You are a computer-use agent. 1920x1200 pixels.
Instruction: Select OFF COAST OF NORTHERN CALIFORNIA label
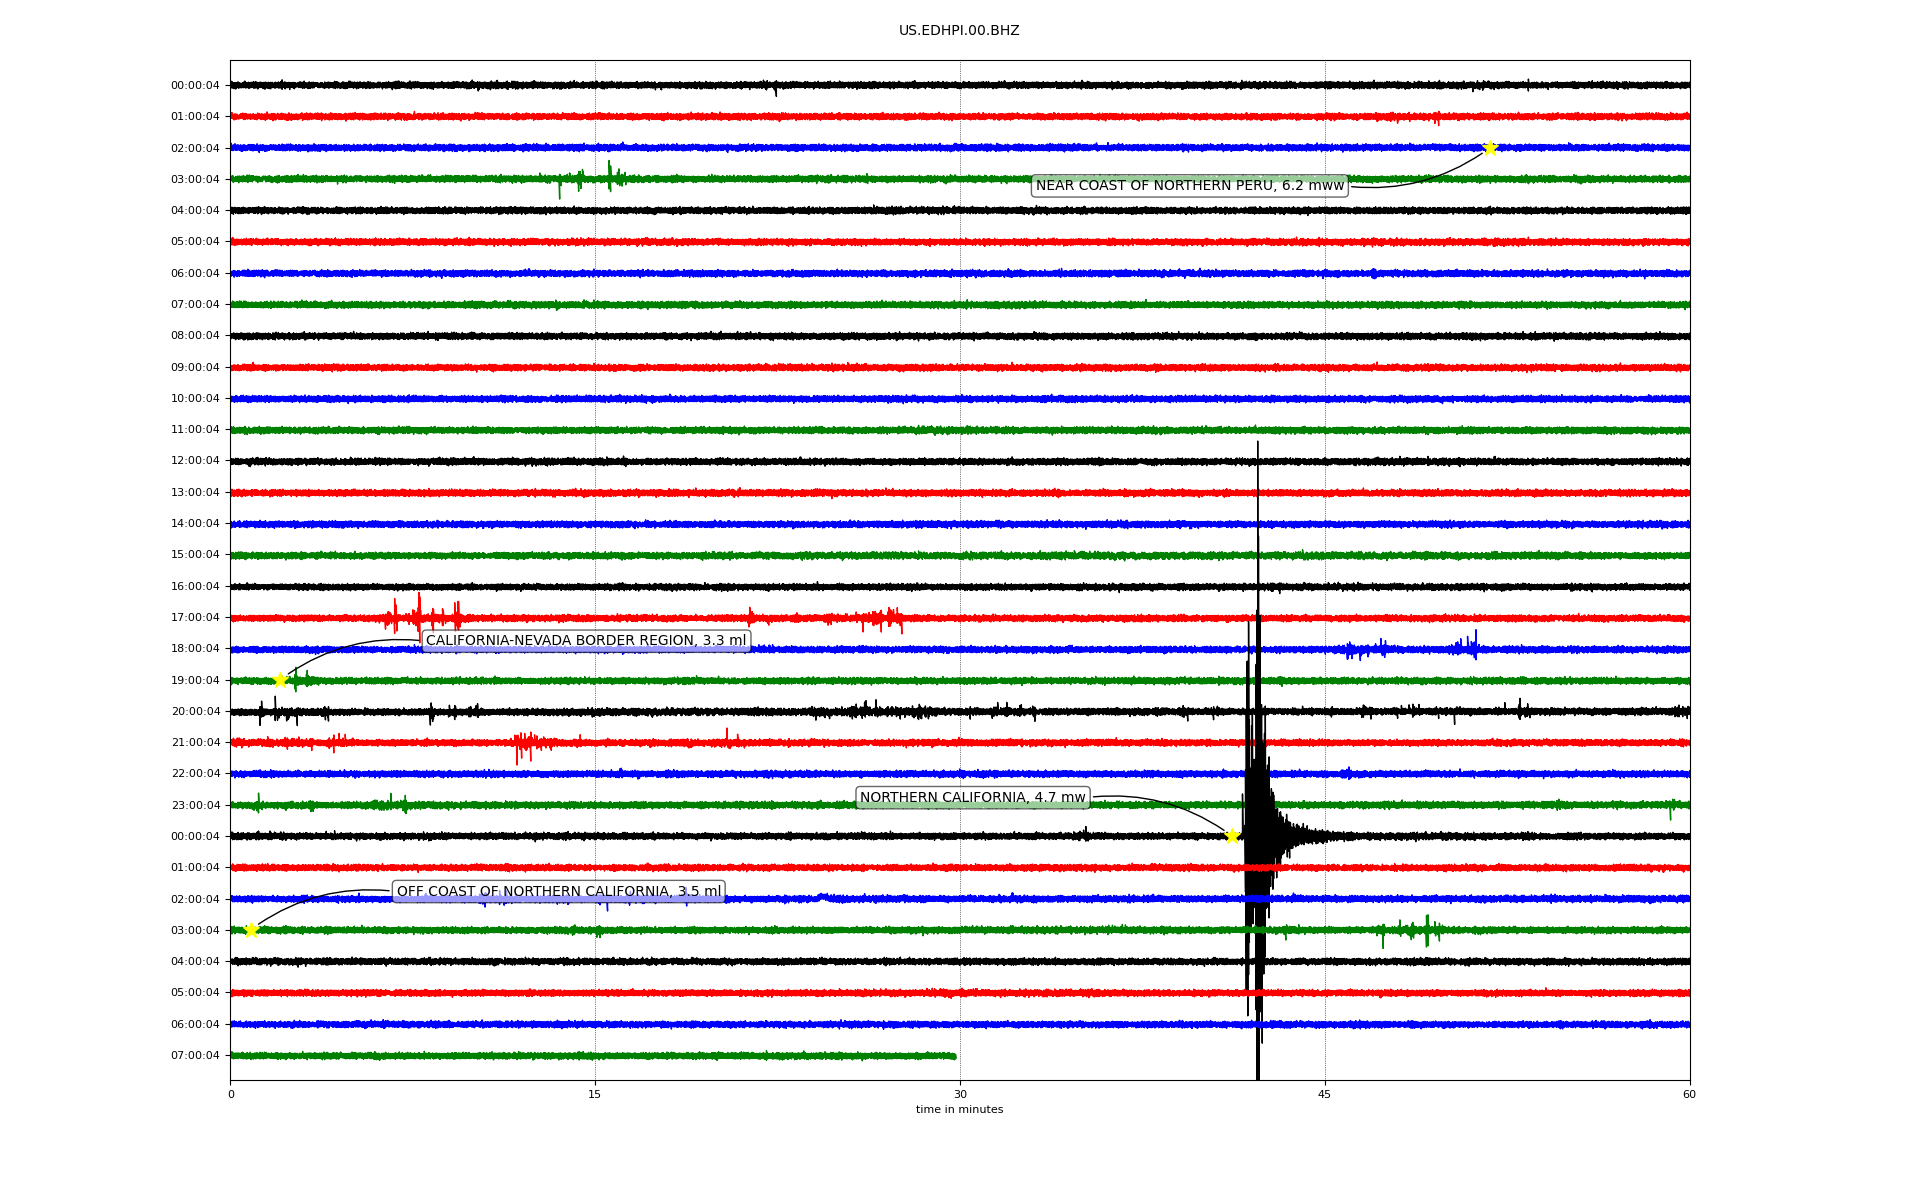click(x=558, y=892)
